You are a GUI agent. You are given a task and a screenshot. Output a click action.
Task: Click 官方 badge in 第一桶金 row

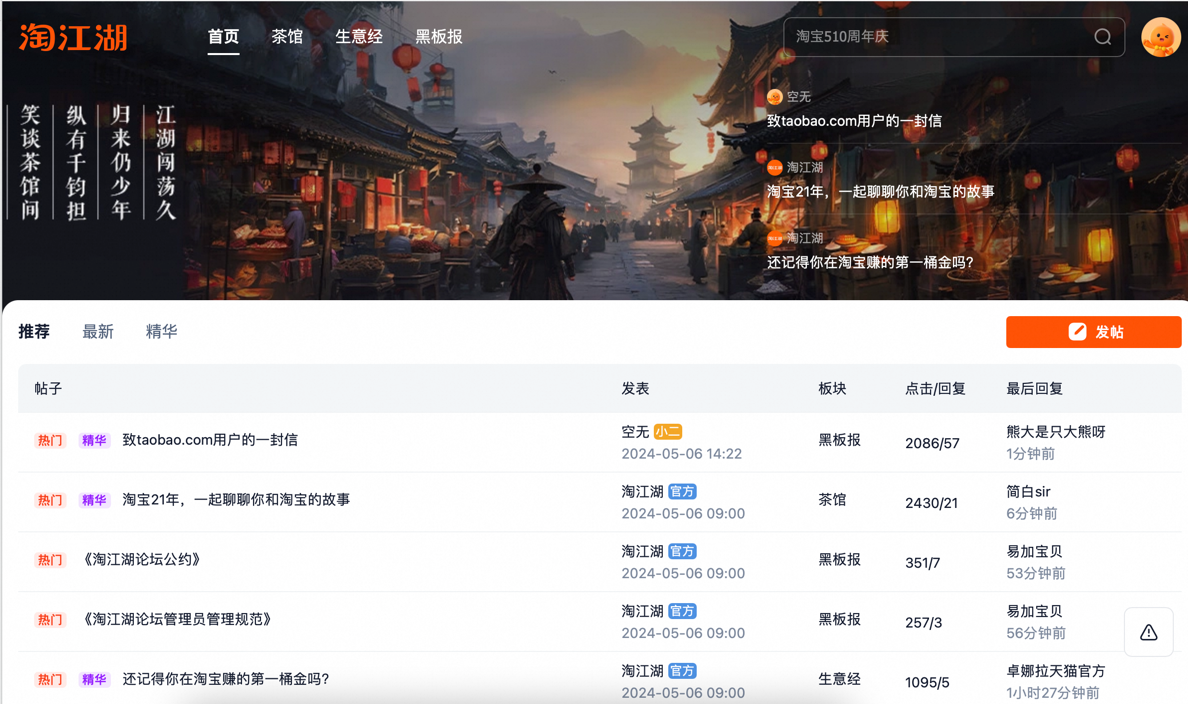[x=682, y=671]
